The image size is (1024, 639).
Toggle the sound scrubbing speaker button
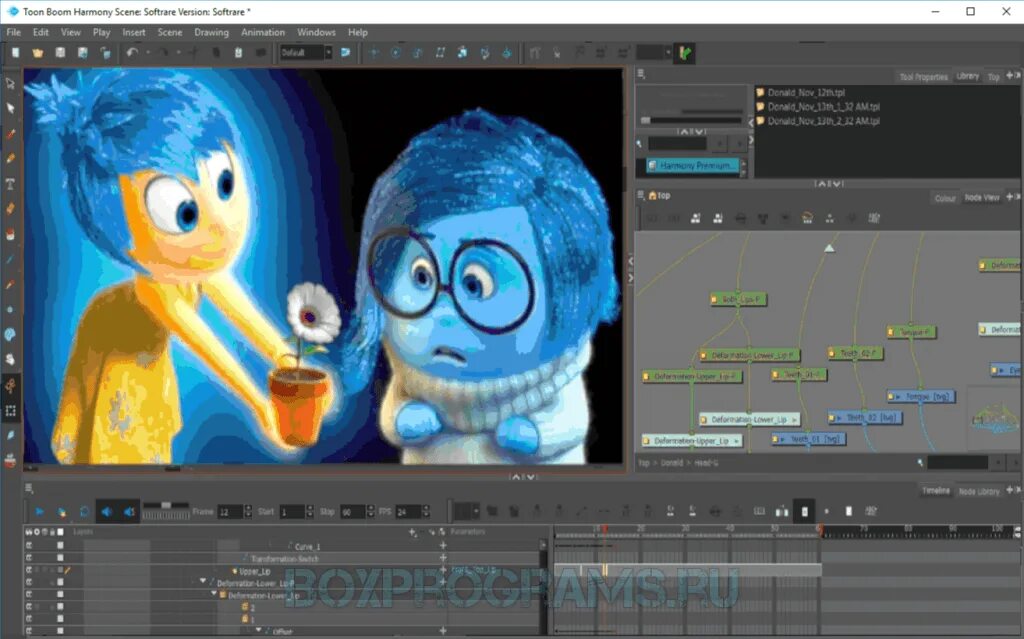point(129,512)
